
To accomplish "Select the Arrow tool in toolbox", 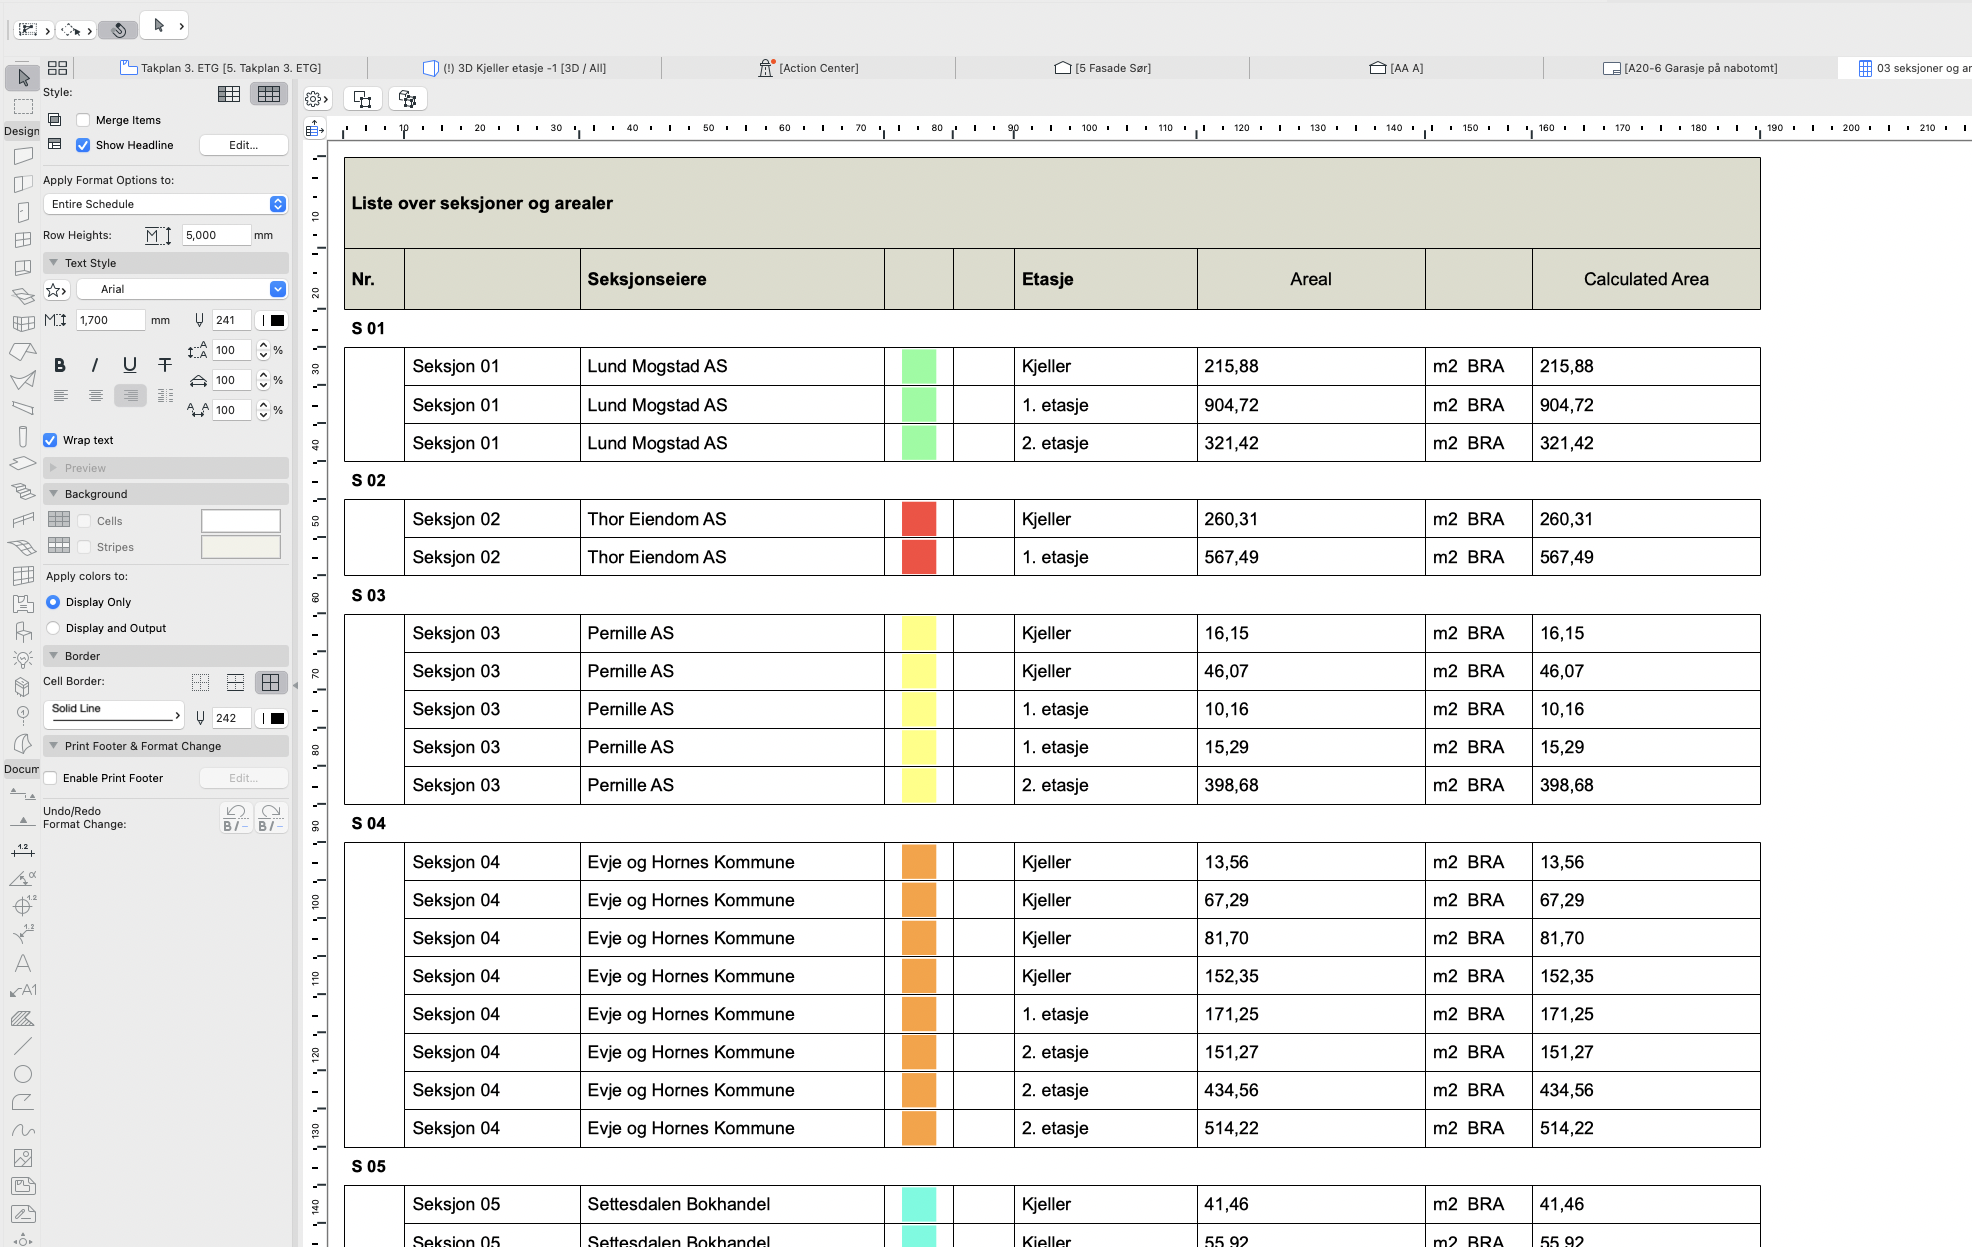I will [x=23, y=77].
